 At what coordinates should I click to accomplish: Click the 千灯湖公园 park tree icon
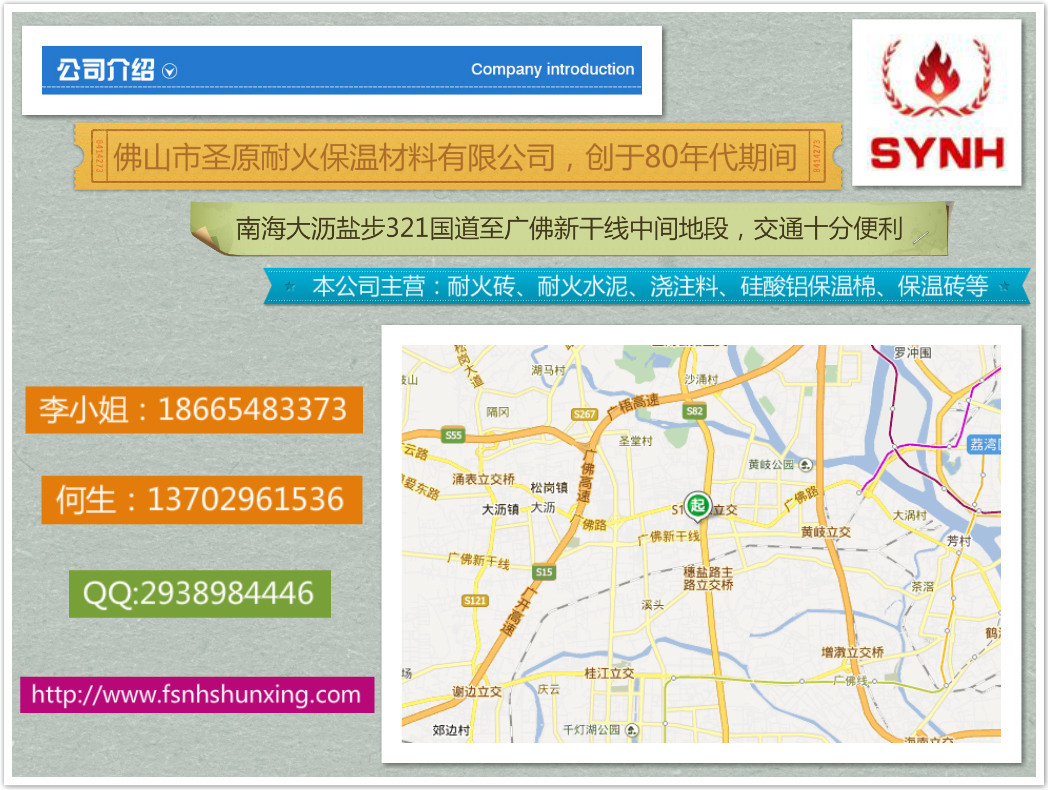pos(631,730)
